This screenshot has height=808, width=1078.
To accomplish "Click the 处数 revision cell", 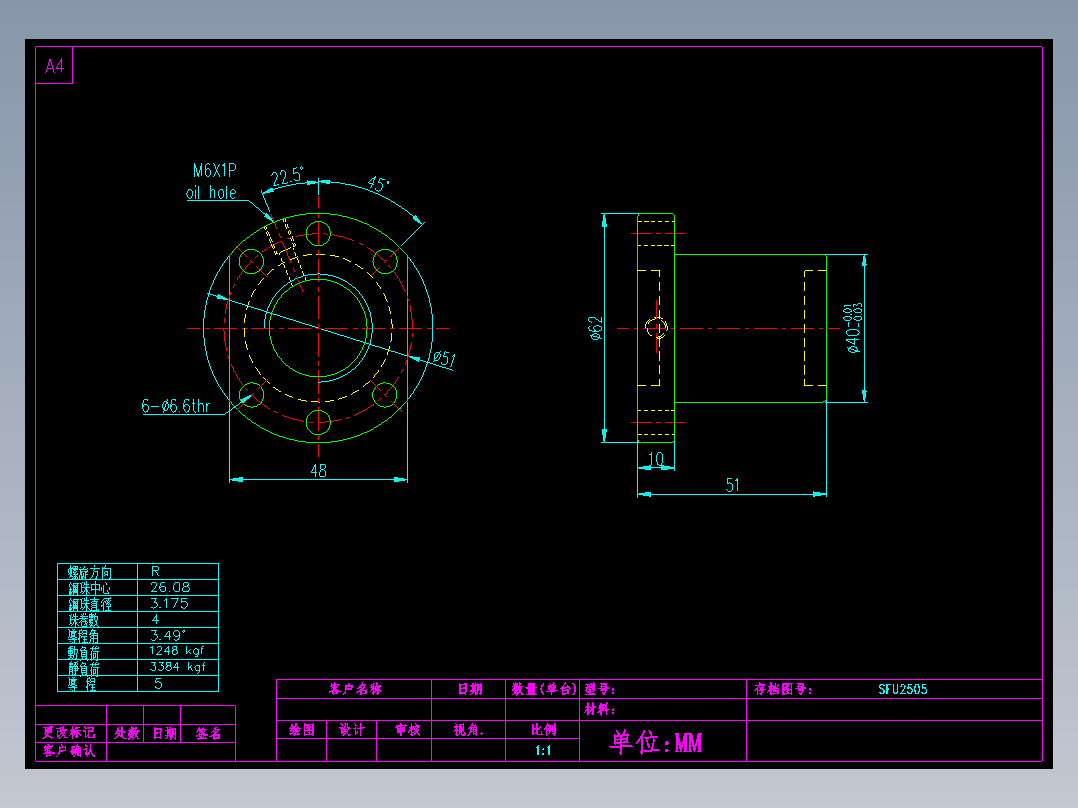I will (127, 733).
